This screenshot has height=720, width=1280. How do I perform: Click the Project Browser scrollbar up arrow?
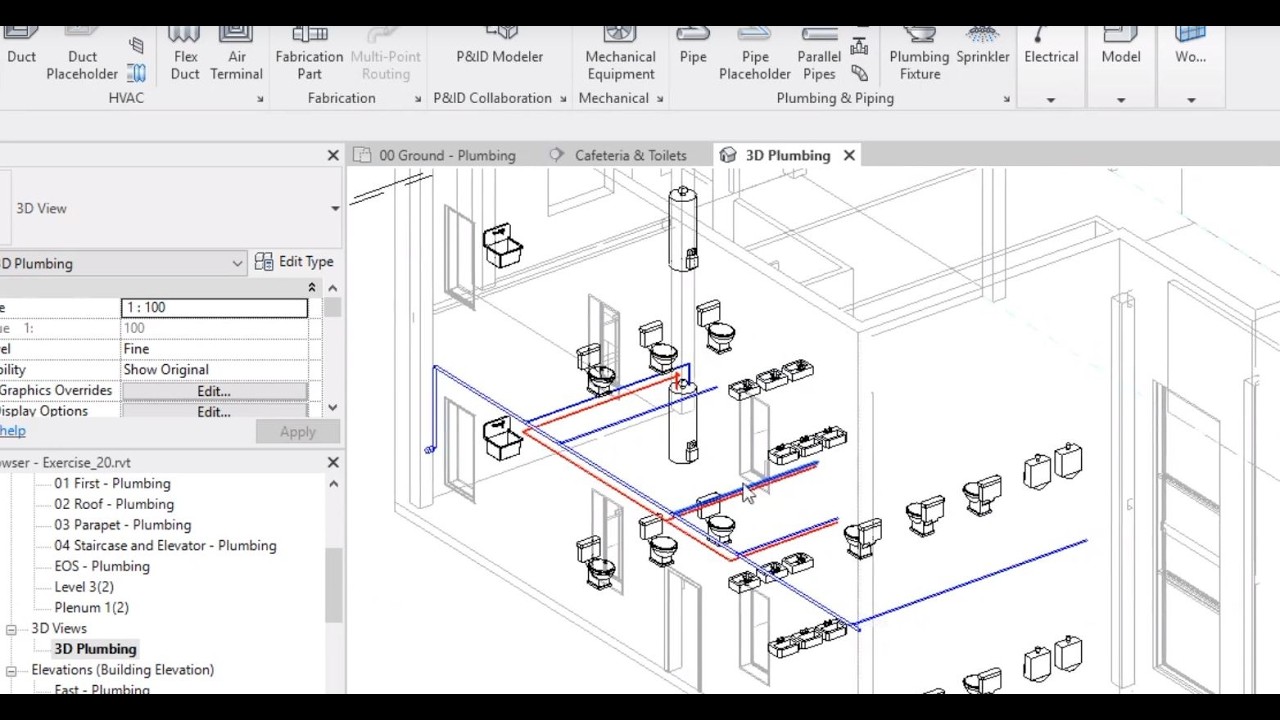[x=333, y=484]
